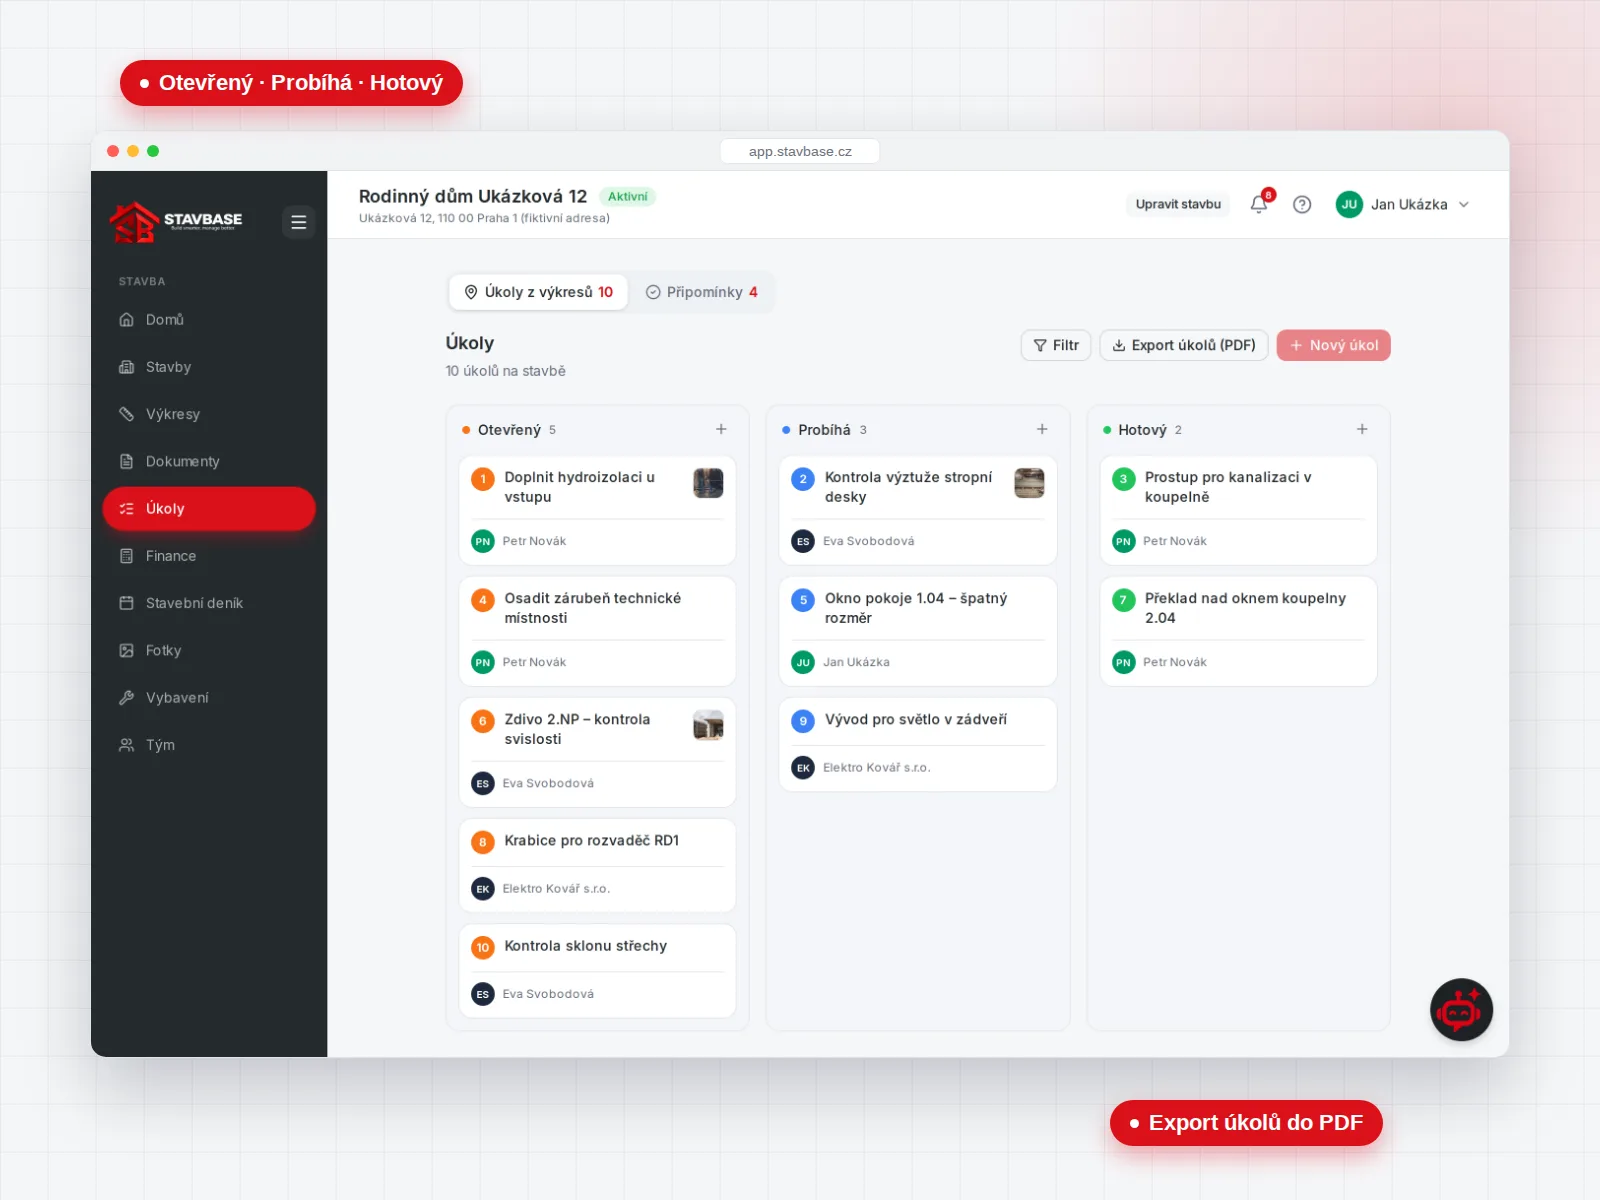Open task Doplnit hydroizolaci u vstupu
Screen dimensions: 1600x1200
[597, 511]
